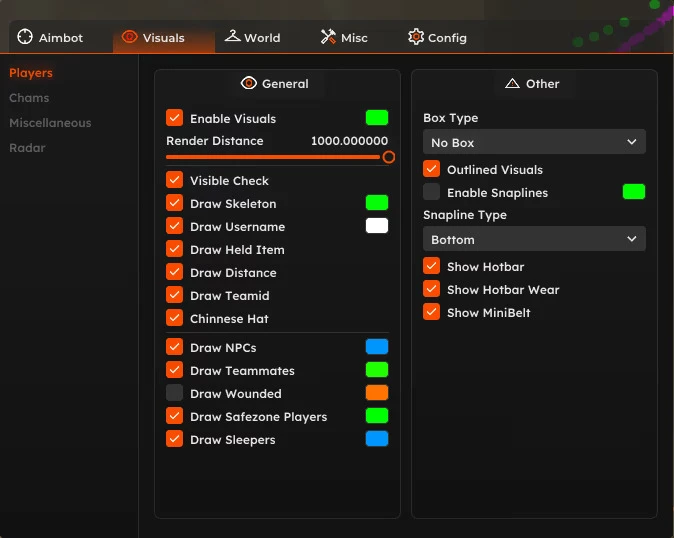Open the Draw Safezone Players green swatch
Screen dimensions: 674x538
click(x=377, y=416)
